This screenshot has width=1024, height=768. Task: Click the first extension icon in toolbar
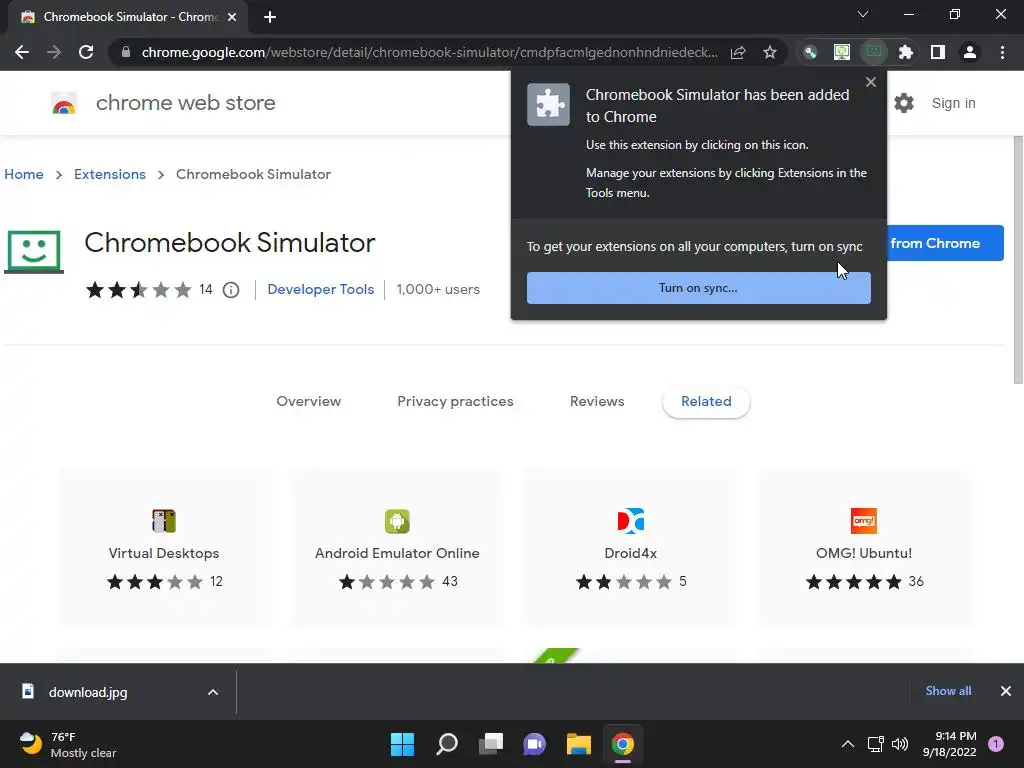point(810,52)
